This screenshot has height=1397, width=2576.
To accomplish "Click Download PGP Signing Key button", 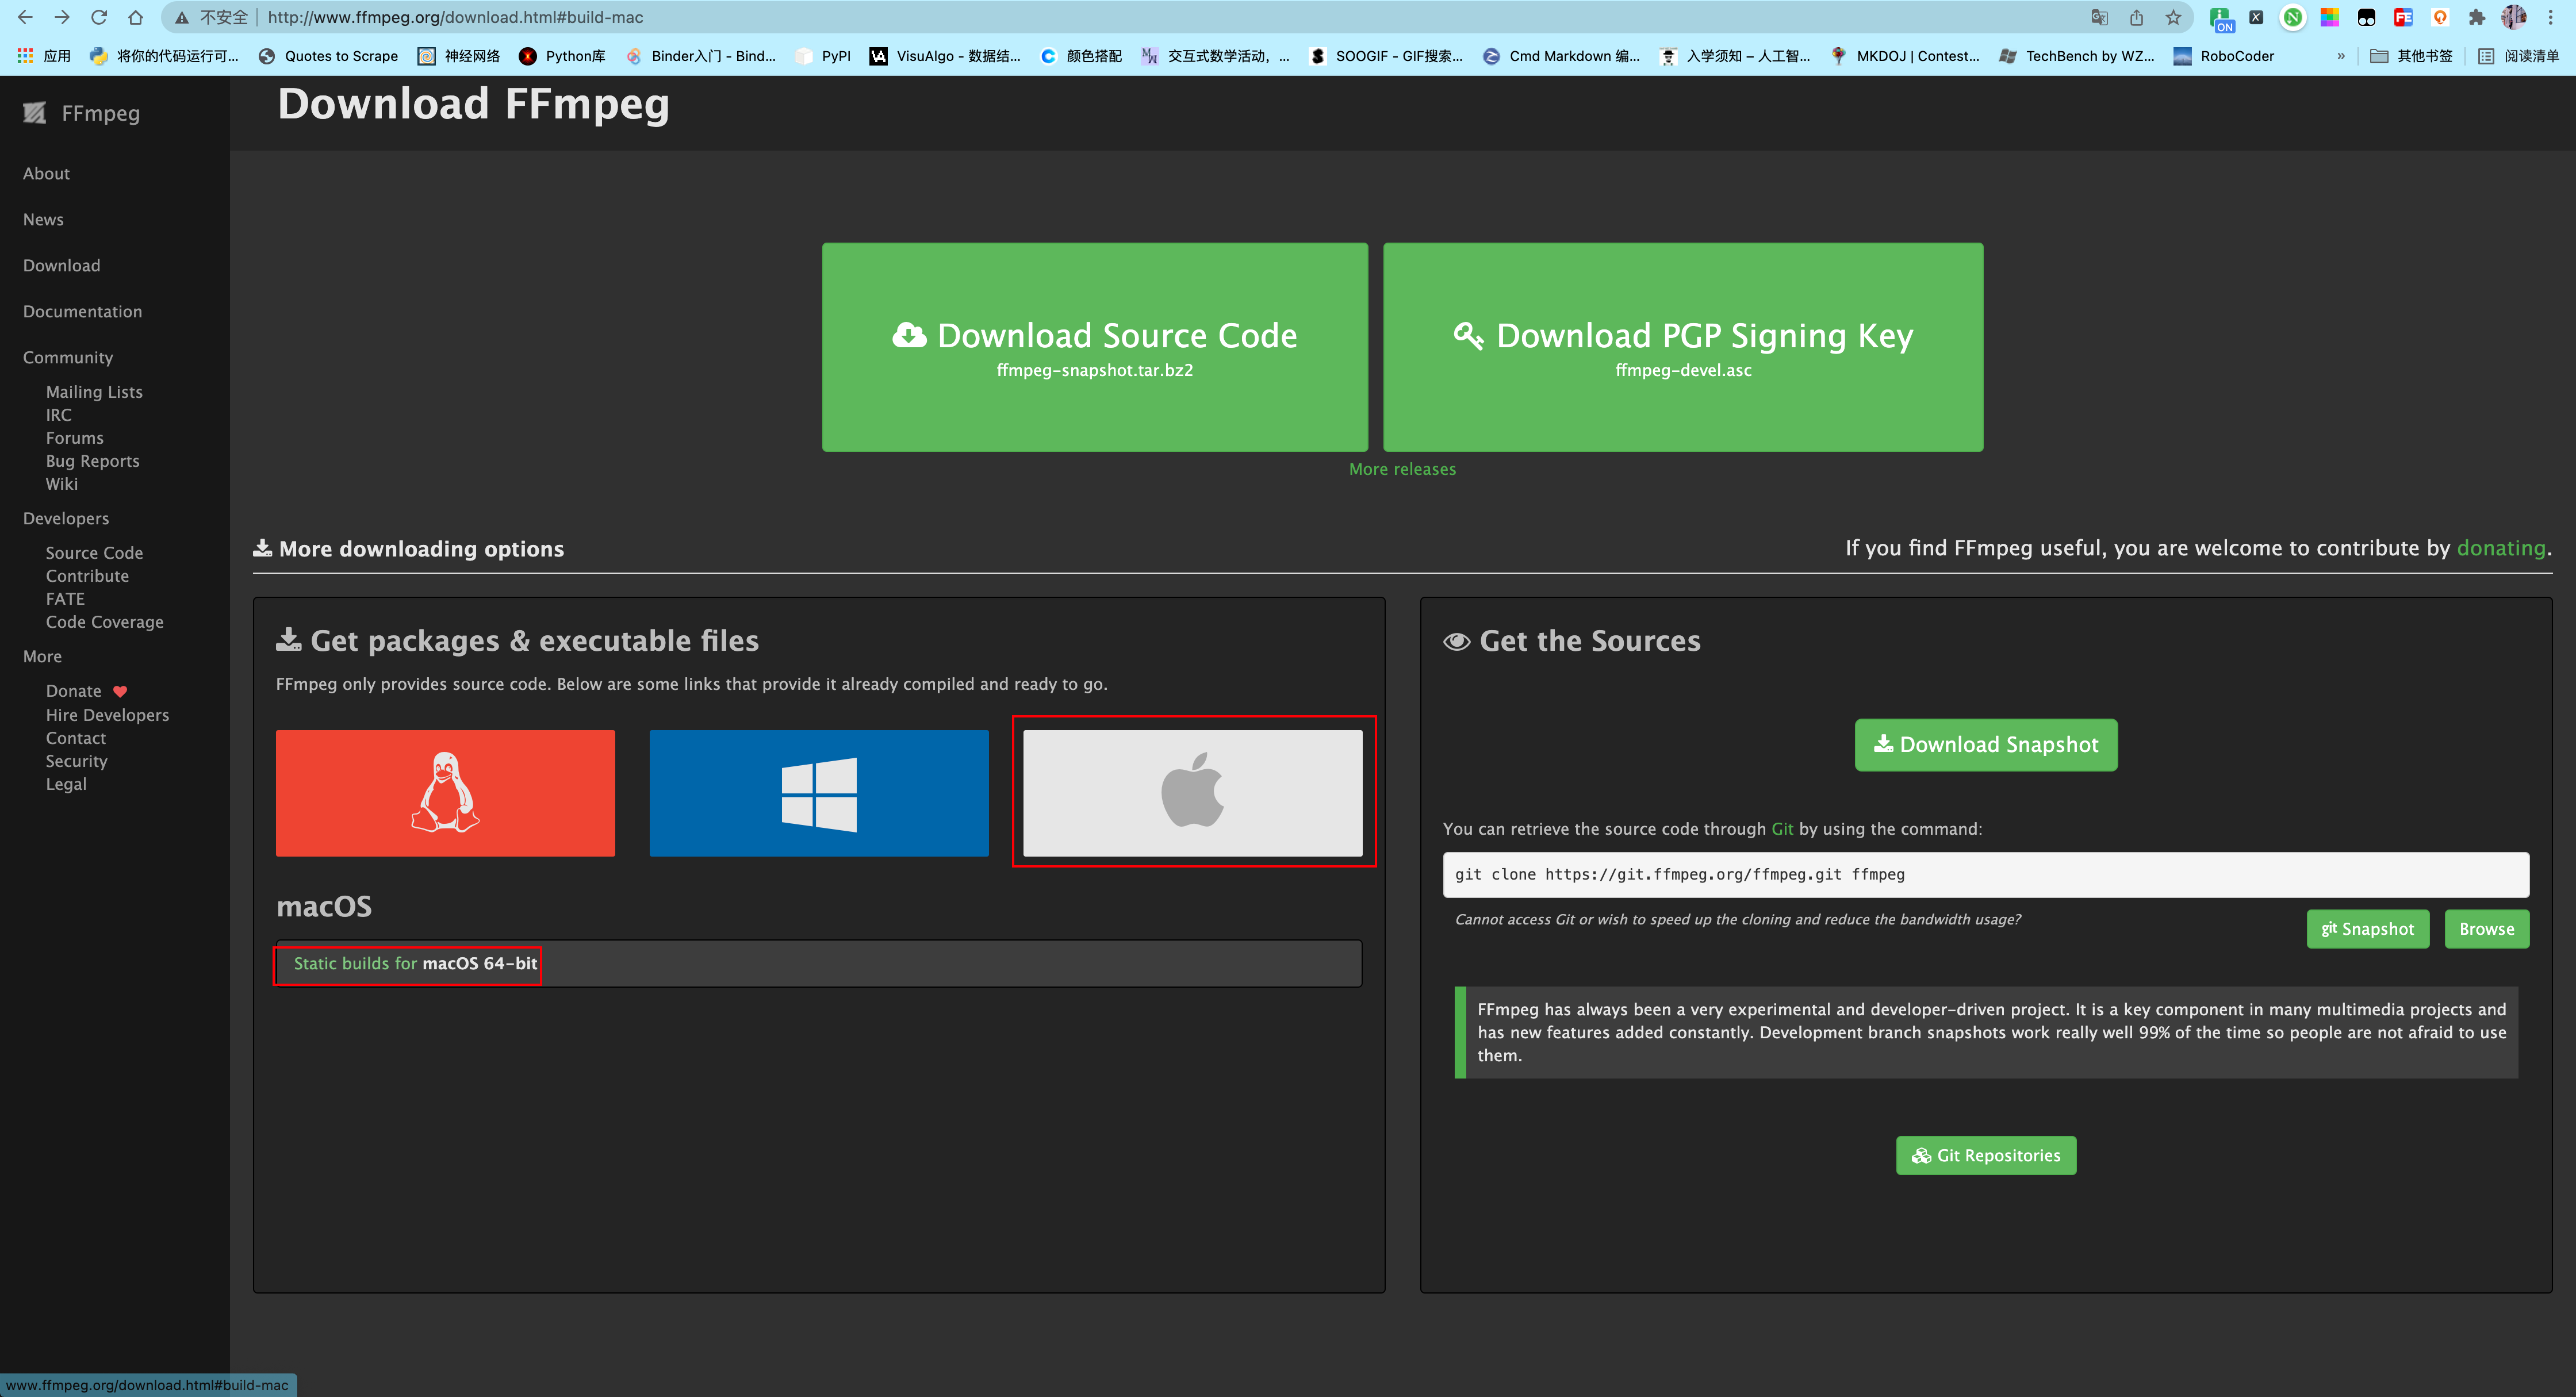I will click(1683, 347).
